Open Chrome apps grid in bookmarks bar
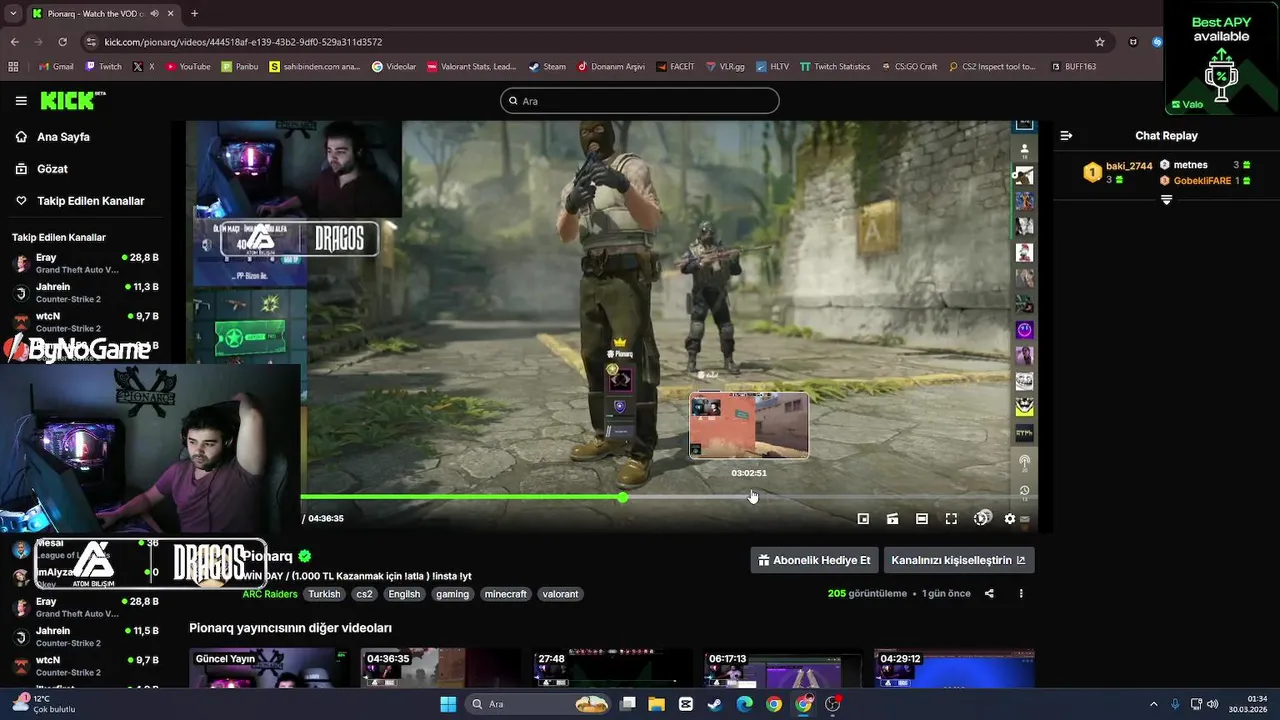1280x720 pixels. 13,67
